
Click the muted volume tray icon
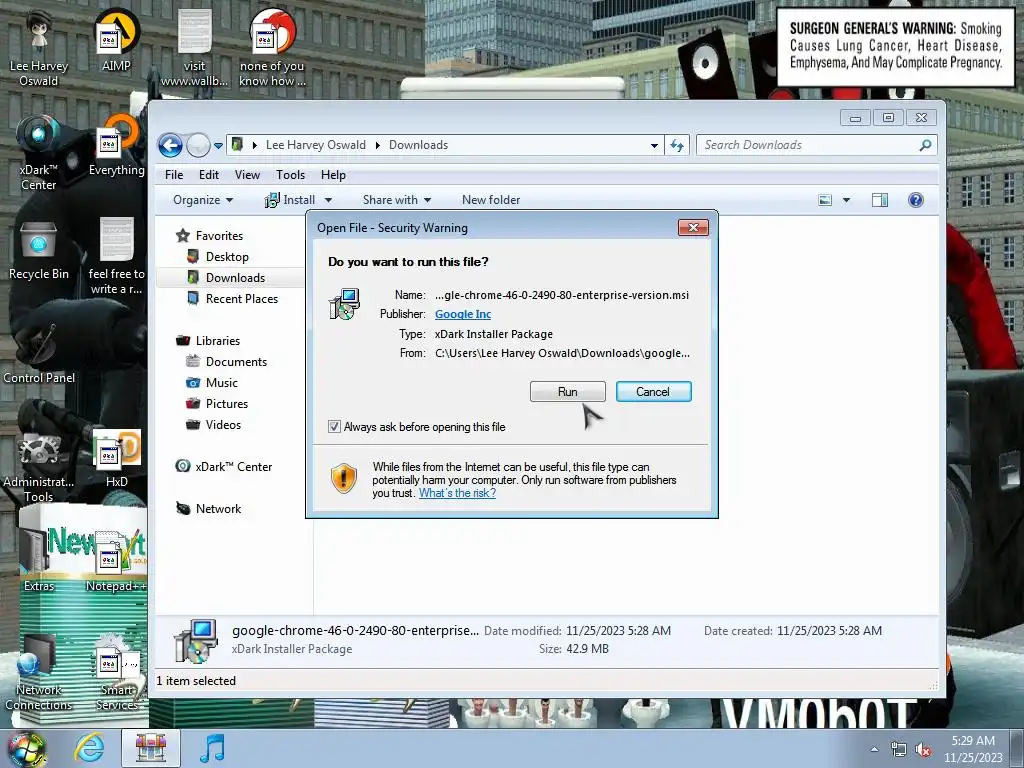(x=923, y=750)
